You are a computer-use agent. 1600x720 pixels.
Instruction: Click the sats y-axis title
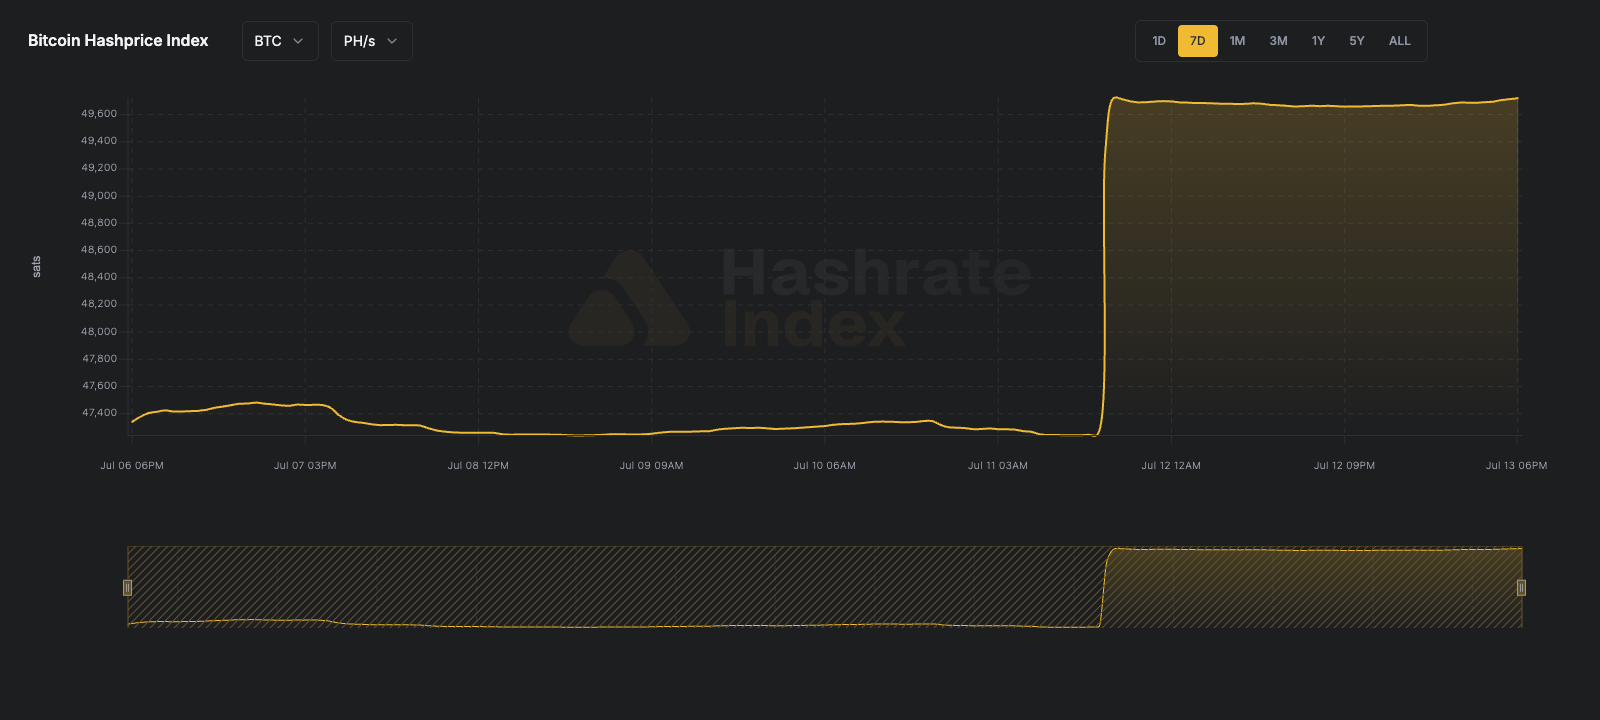tap(37, 267)
